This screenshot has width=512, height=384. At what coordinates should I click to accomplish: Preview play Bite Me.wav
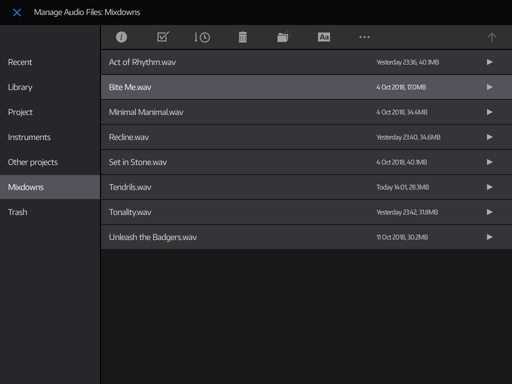tap(489, 87)
